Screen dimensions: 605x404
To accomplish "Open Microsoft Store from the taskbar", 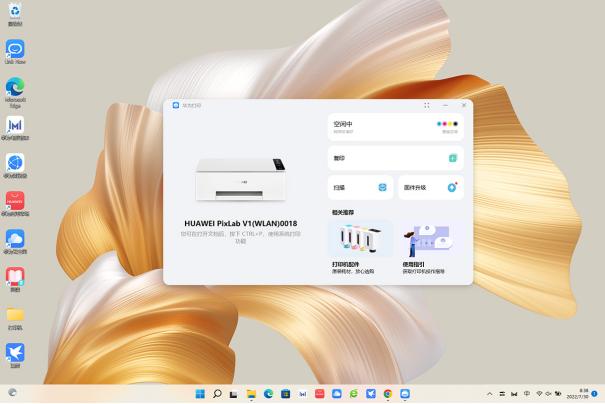I will (x=285, y=394).
